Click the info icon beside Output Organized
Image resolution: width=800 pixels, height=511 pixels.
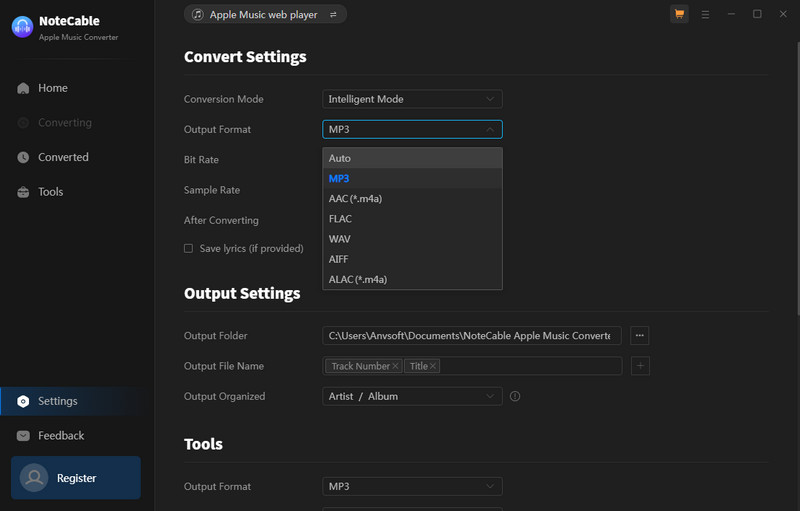(x=515, y=396)
